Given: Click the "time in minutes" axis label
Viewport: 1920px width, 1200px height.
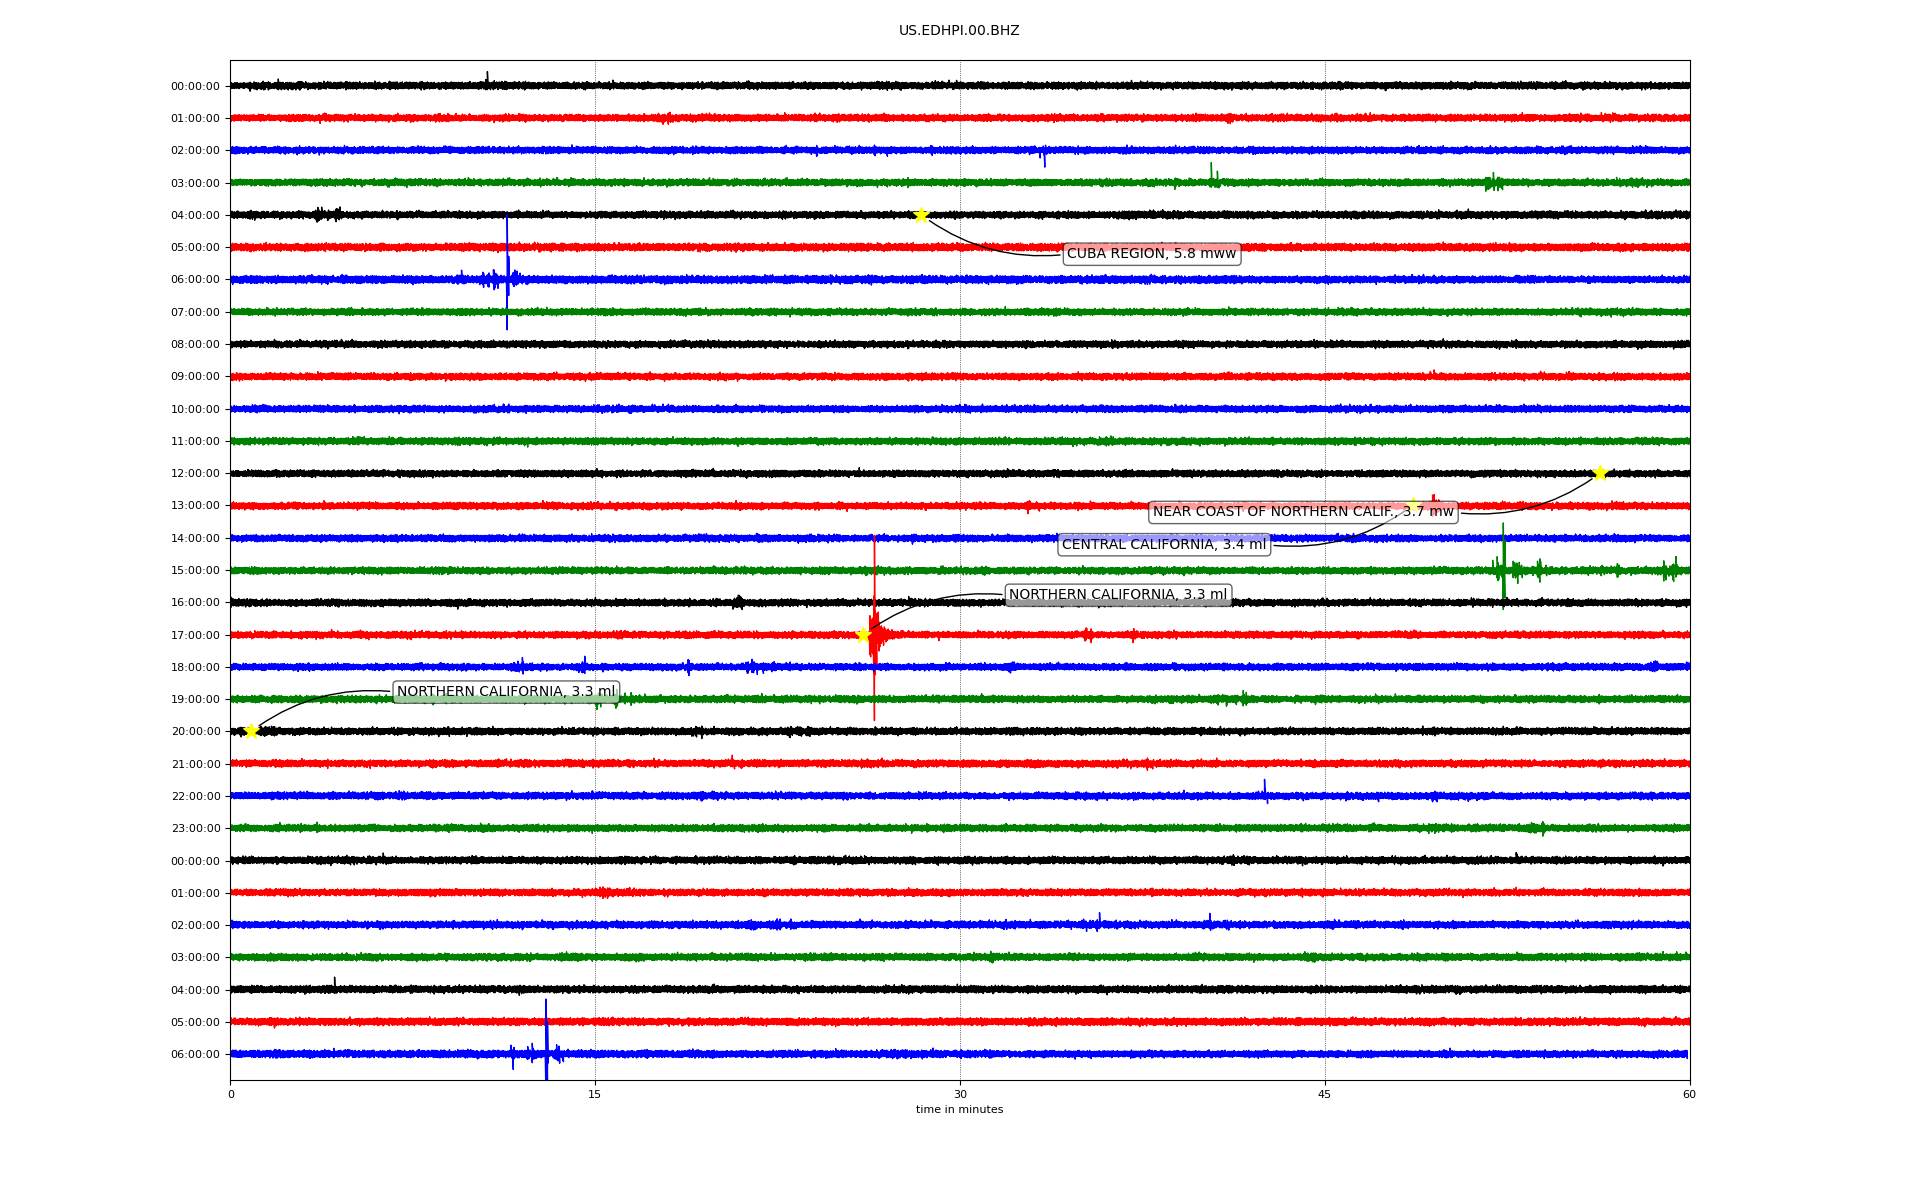Looking at the screenshot, I should tap(959, 1110).
